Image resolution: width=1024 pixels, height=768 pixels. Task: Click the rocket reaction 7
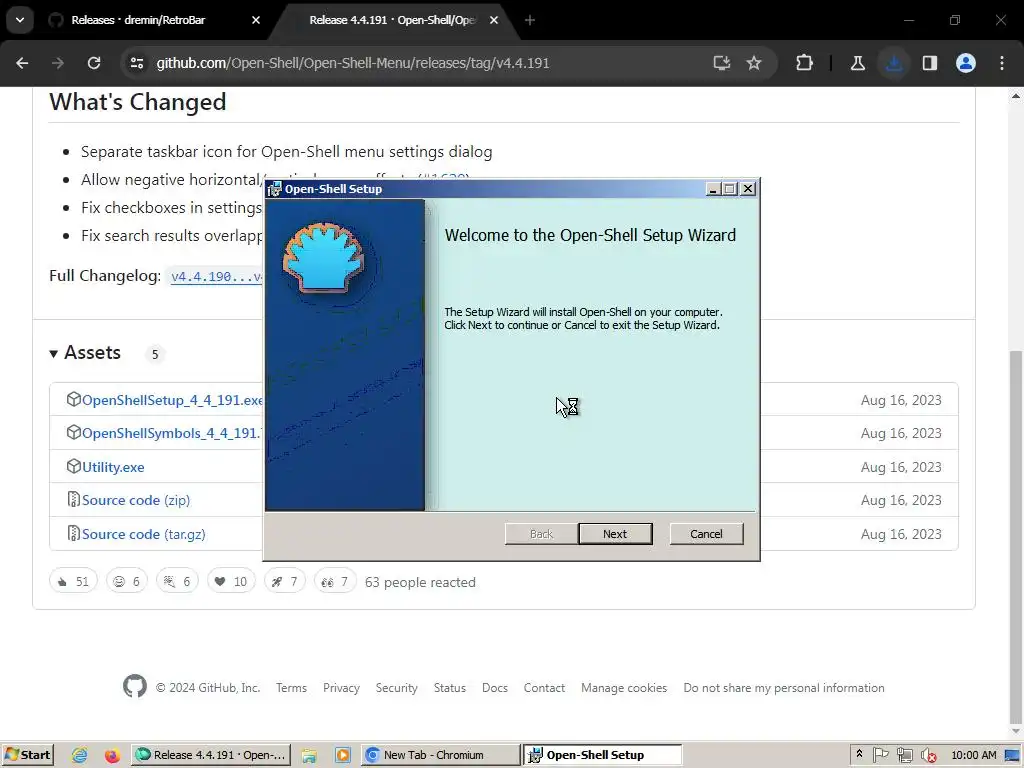[285, 581]
